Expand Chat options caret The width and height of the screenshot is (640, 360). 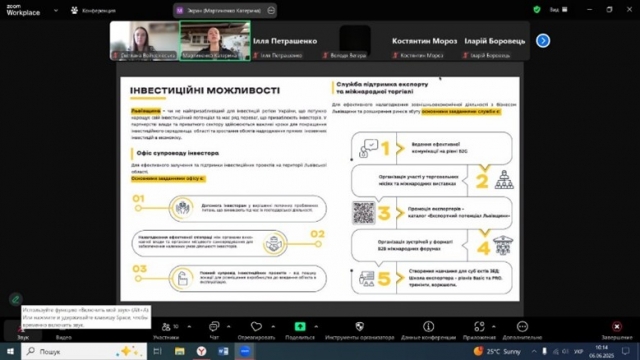229,327
